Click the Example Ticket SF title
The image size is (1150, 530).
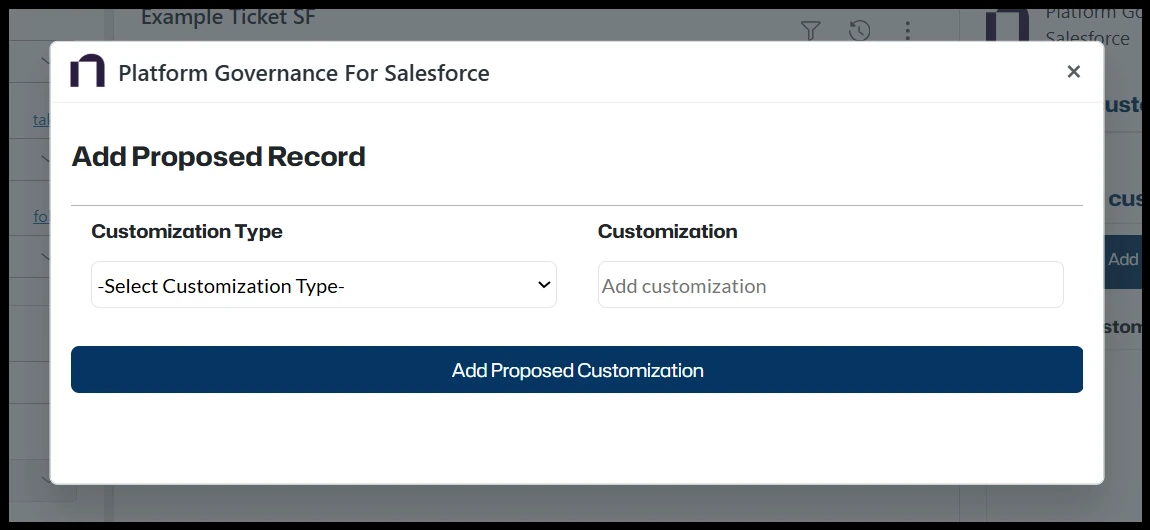[x=228, y=18]
